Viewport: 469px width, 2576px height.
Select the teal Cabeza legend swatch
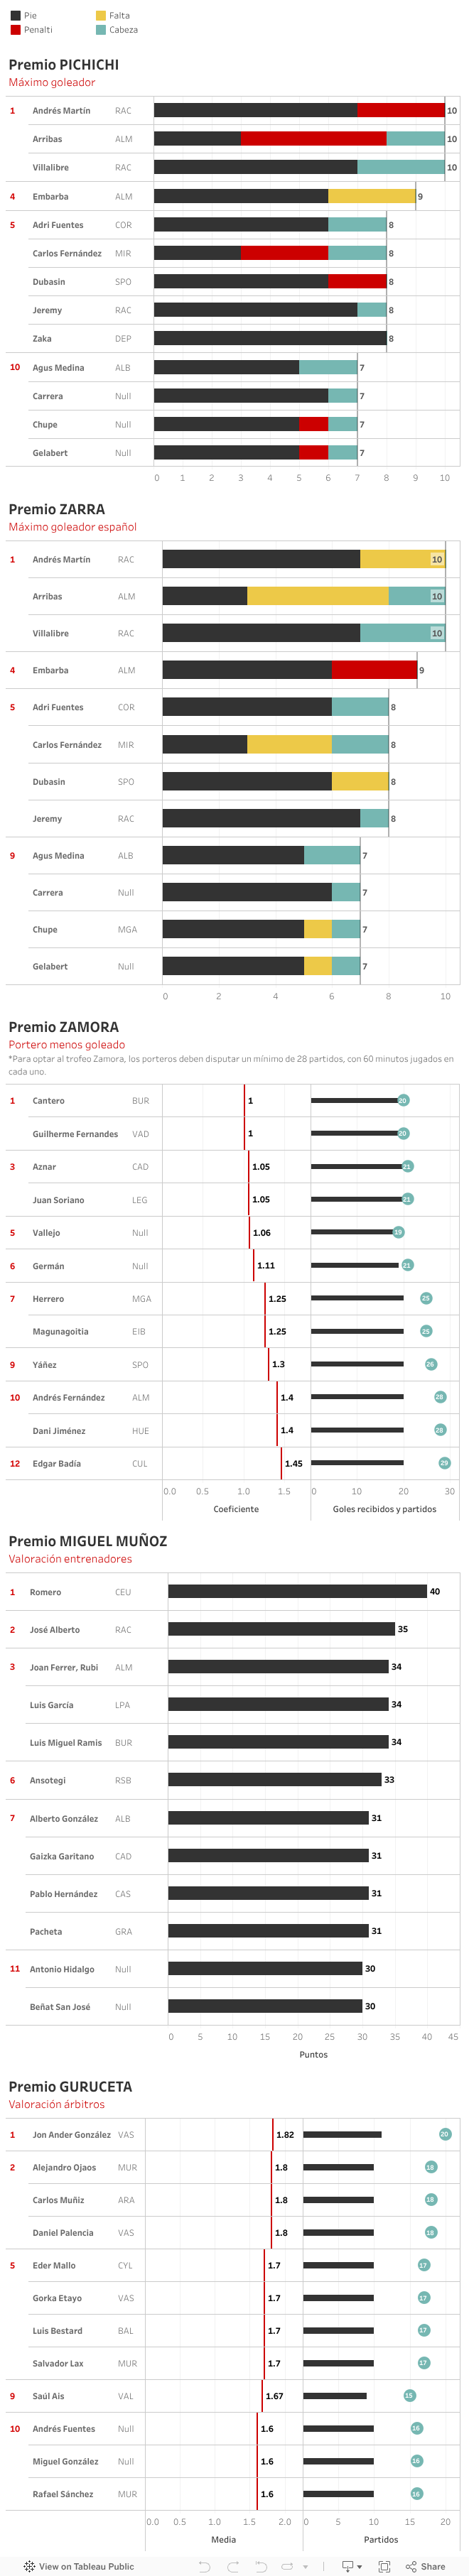(101, 30)
